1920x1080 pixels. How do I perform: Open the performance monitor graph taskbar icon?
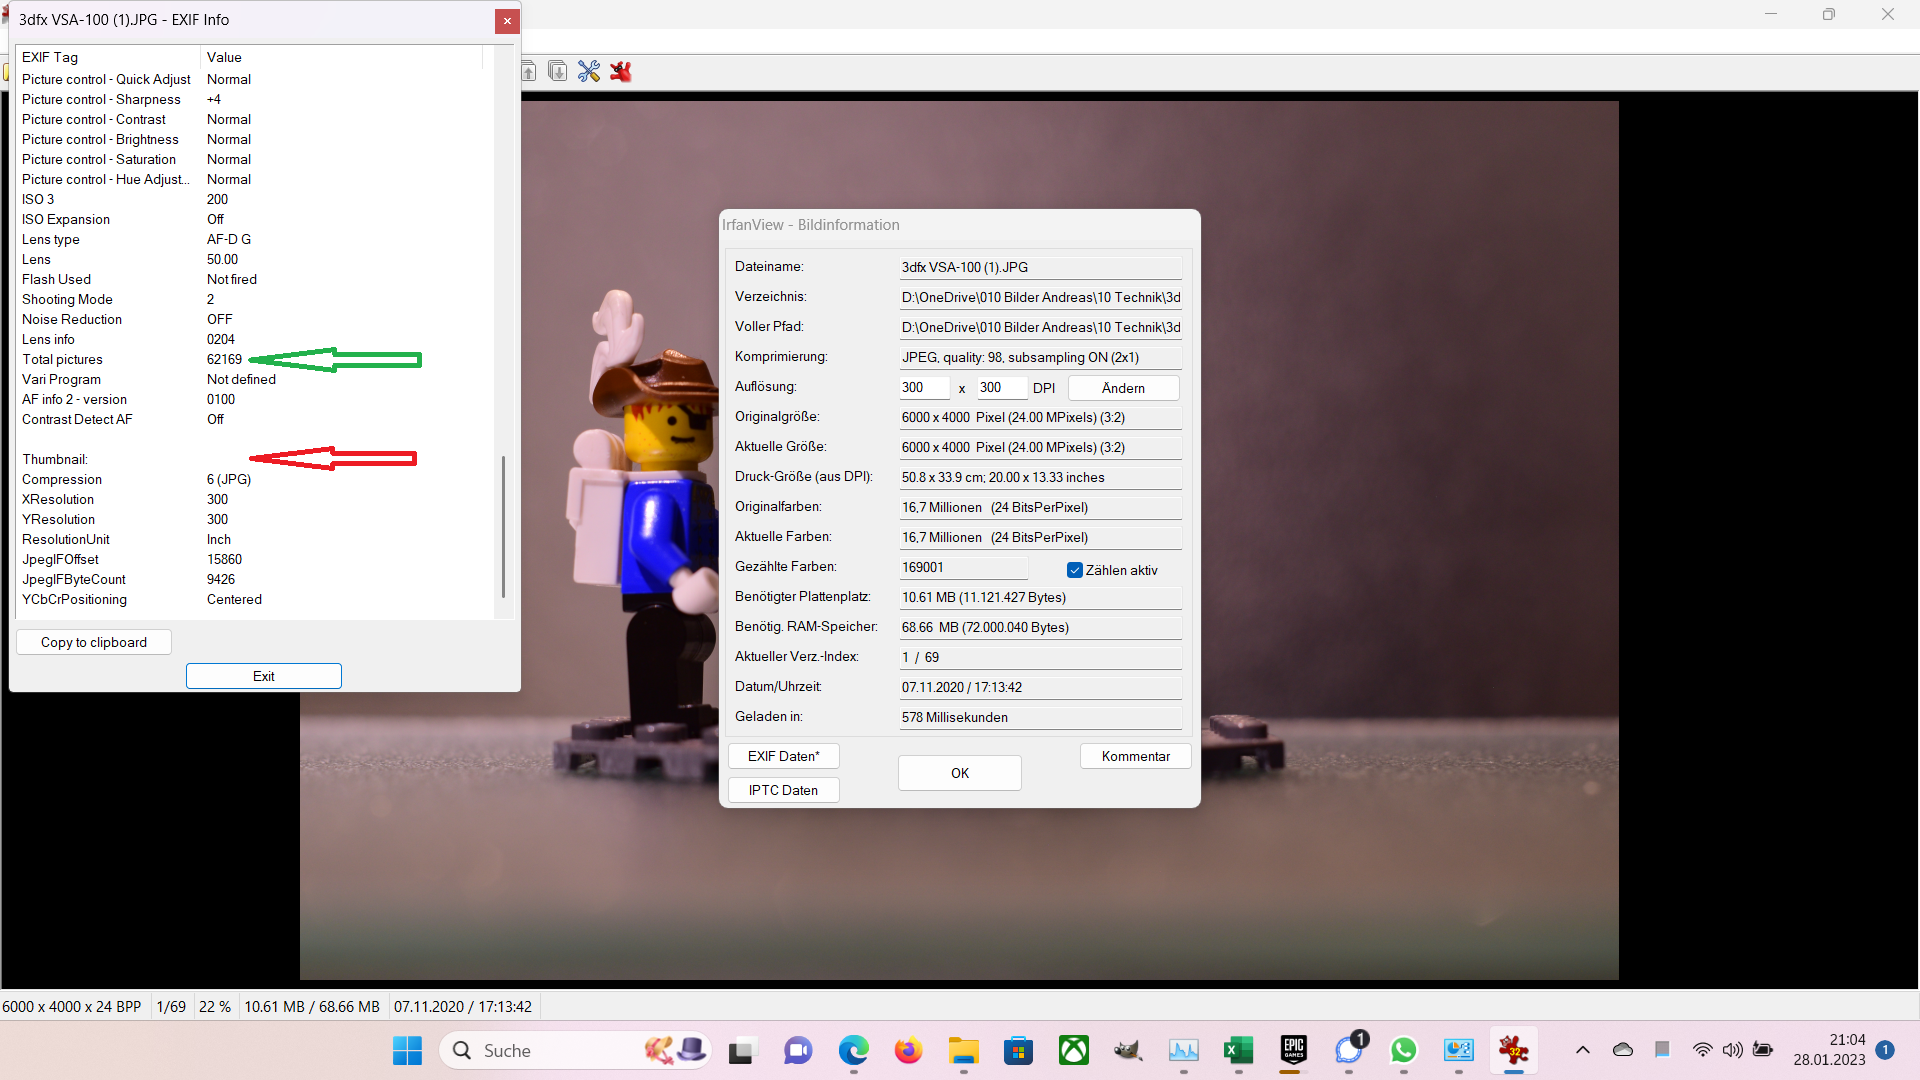(x=1184, y=1050)
